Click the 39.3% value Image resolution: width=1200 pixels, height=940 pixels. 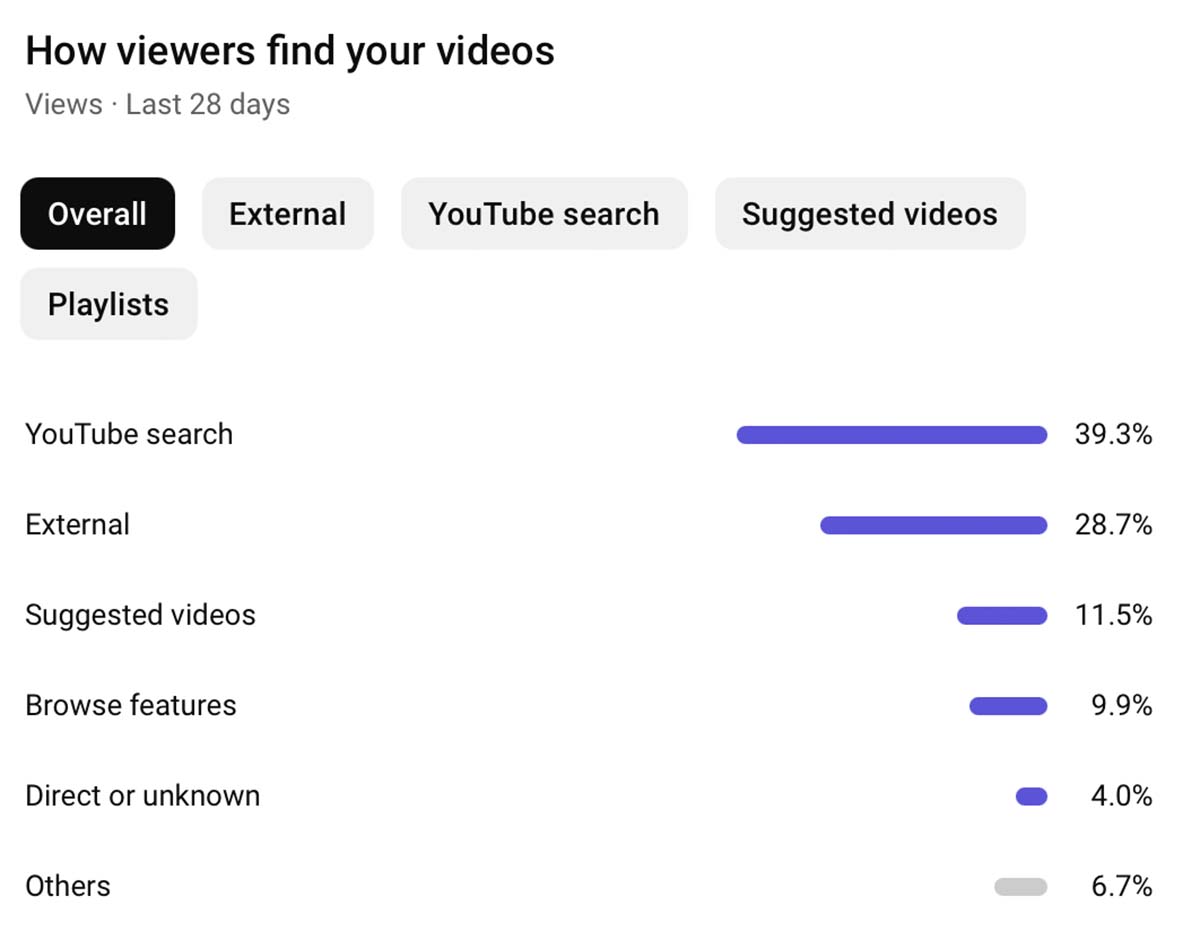1113,435
